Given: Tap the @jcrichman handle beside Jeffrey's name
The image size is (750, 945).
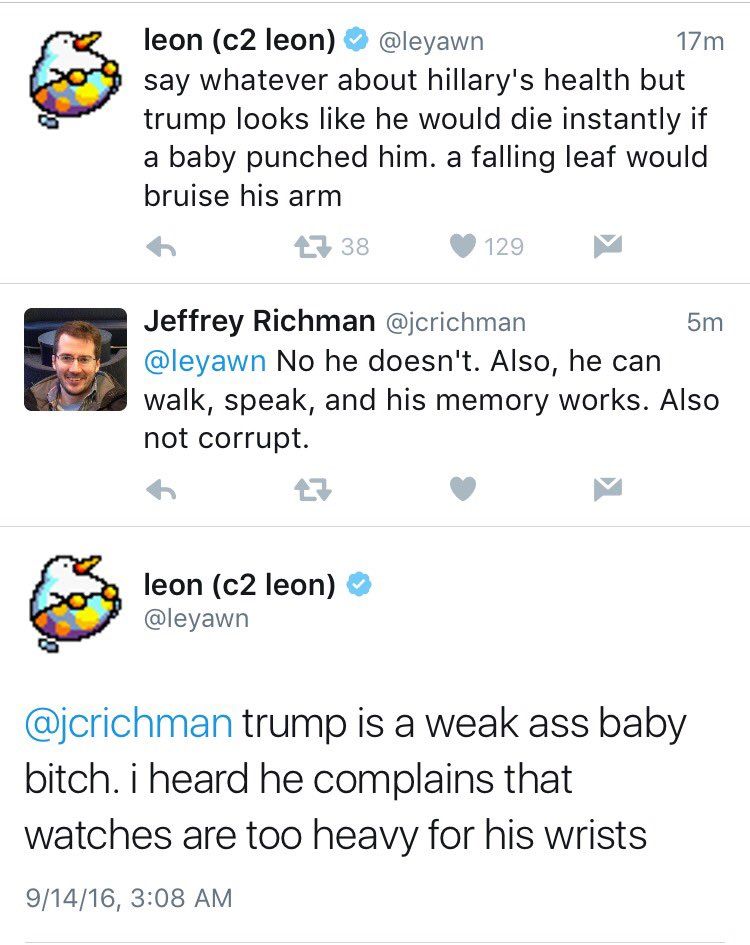Looking at the screenshot, I should (455, 322).
